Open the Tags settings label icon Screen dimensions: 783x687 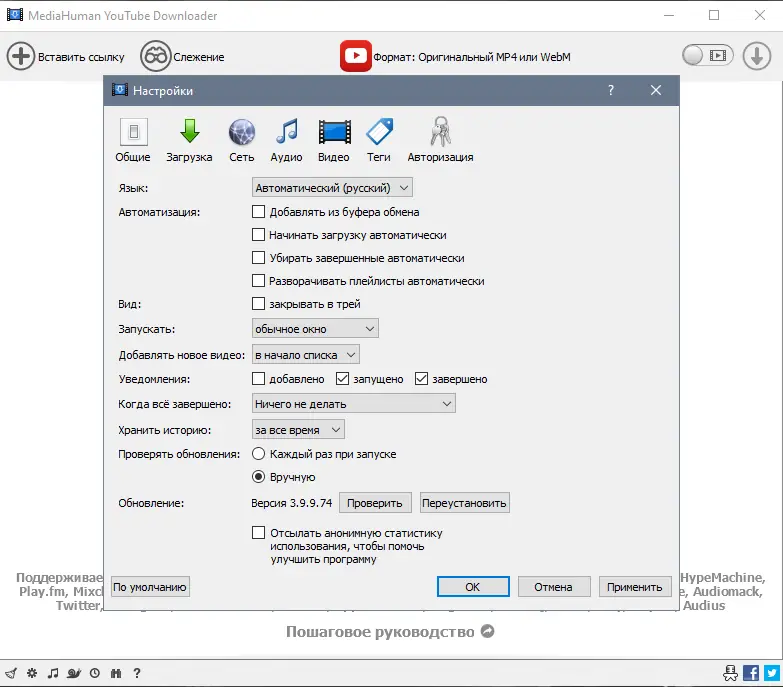(x=380, y=131)
